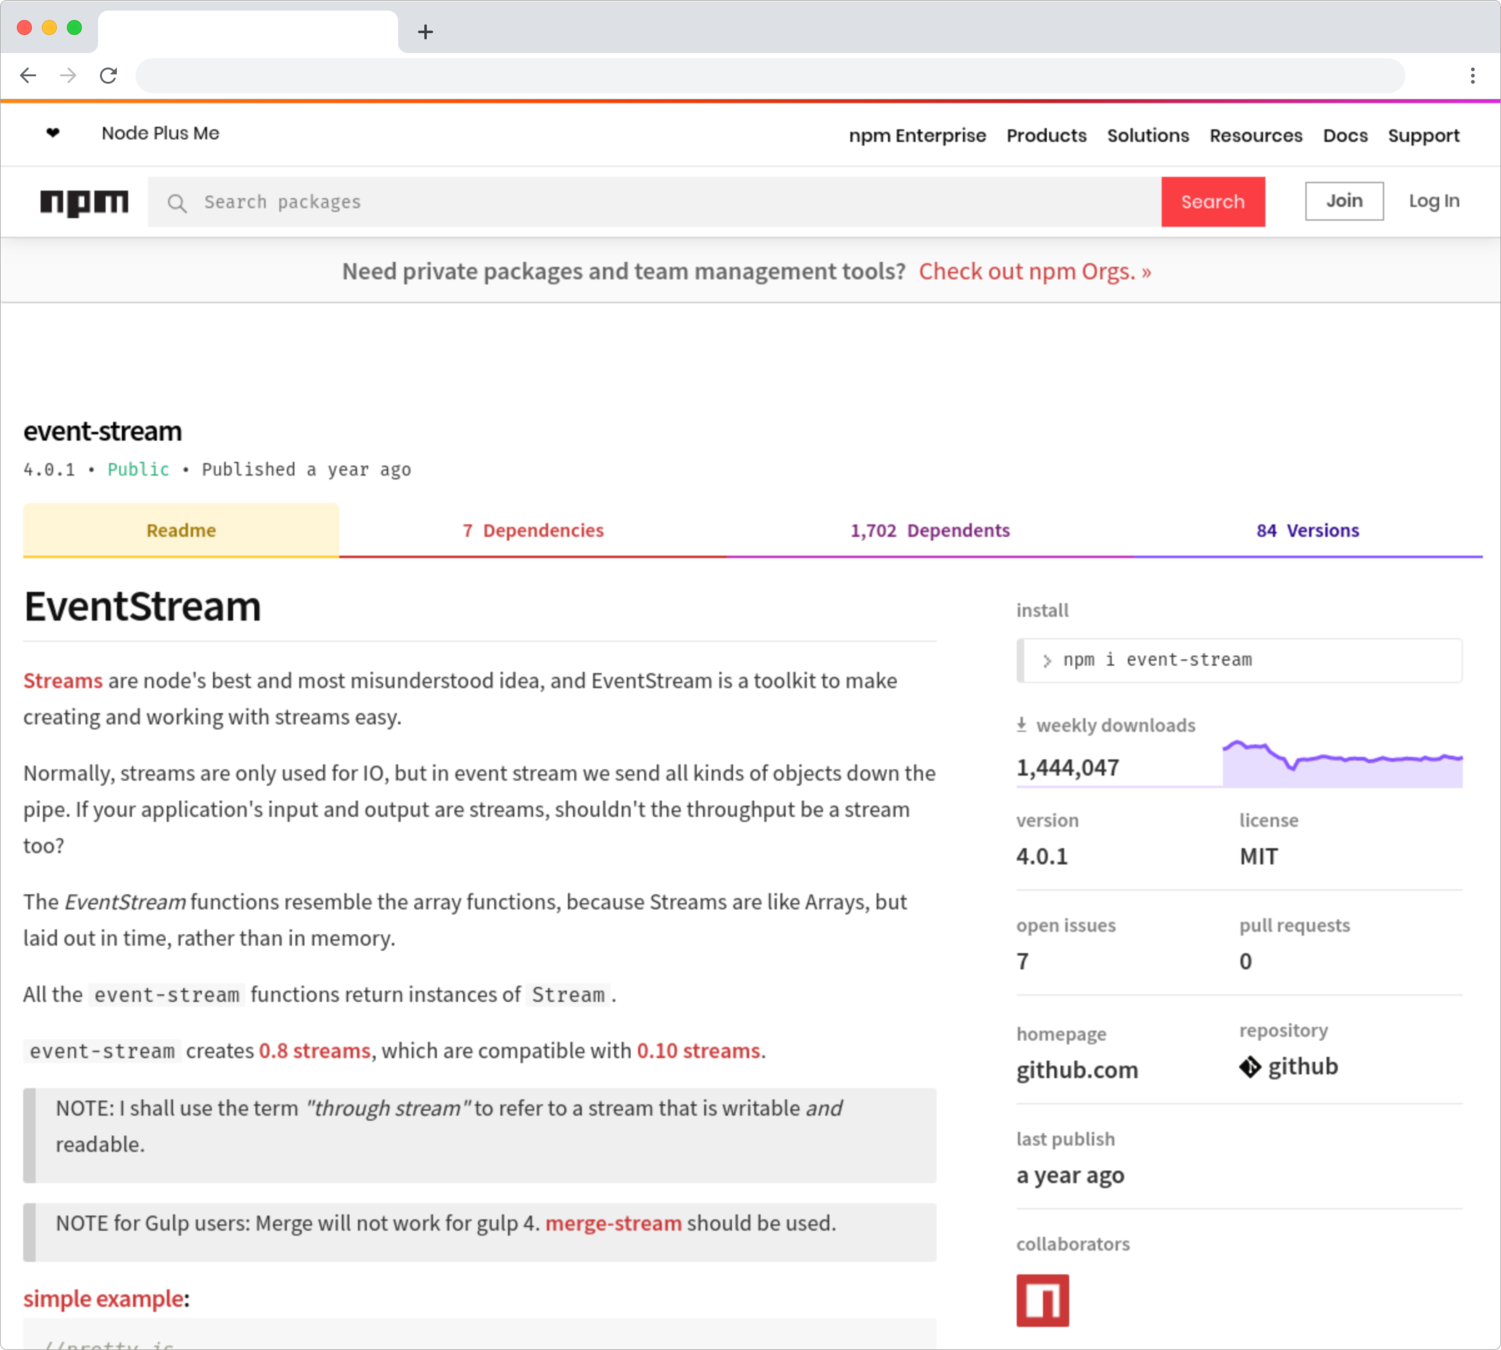Click the github repository diamond icon
The width and height of the screenshot is (1501, 1350).
1250,1067
